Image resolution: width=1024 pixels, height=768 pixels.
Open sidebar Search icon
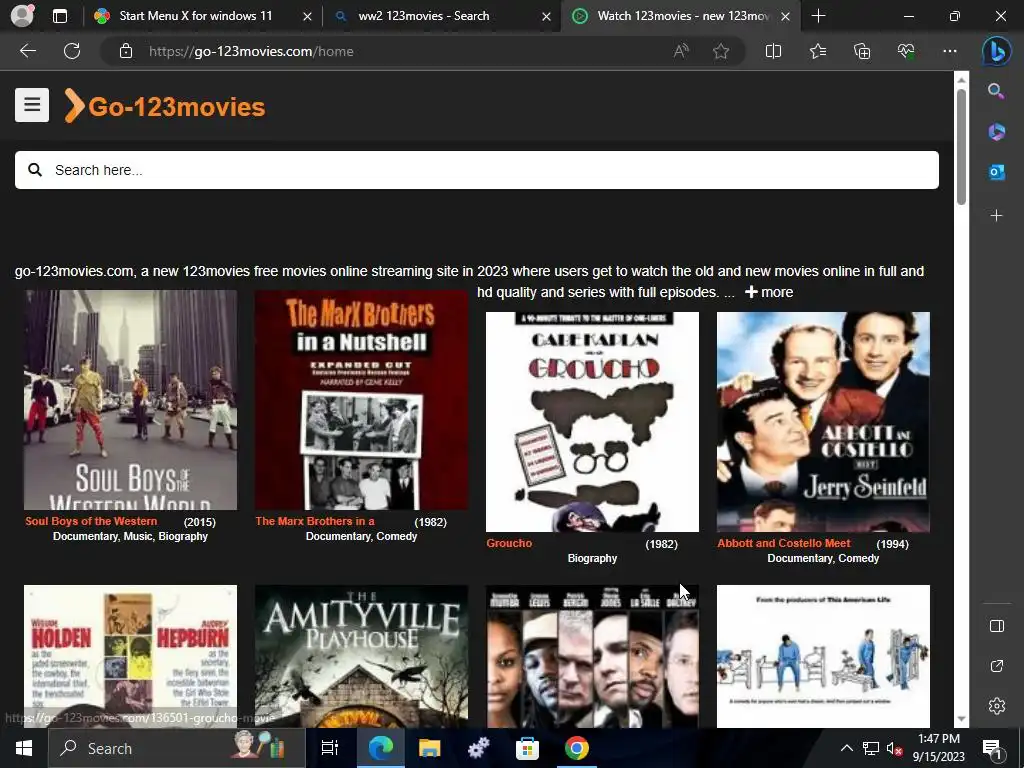click(996, 91)
